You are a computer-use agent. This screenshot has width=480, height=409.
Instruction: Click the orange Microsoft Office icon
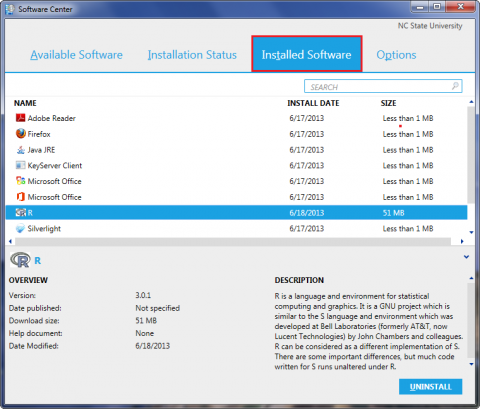coord(20,197)
